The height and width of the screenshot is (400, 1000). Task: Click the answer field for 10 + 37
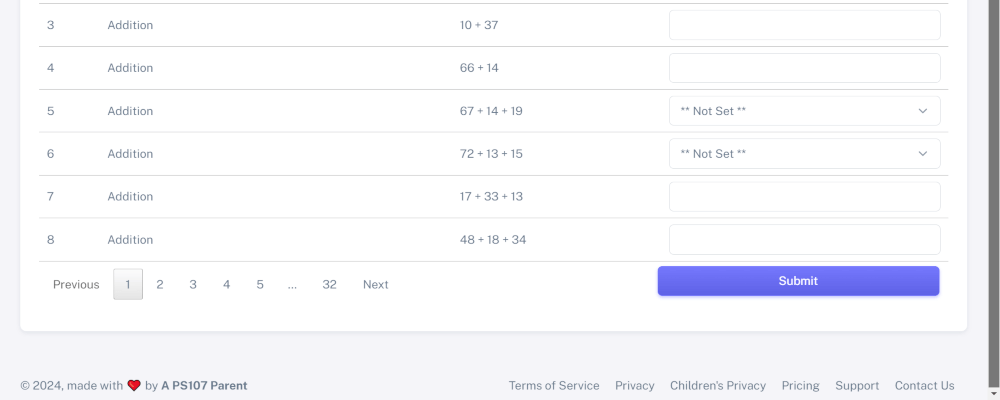tap(804, 25)
